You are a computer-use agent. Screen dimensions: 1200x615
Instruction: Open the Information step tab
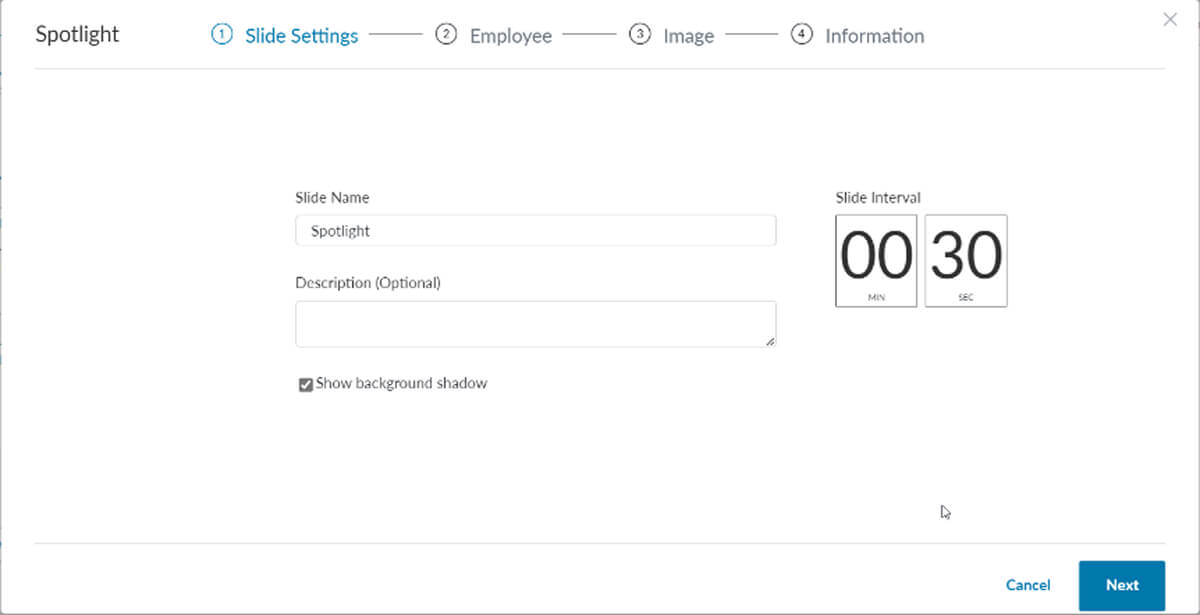click(x=874, y=36)
